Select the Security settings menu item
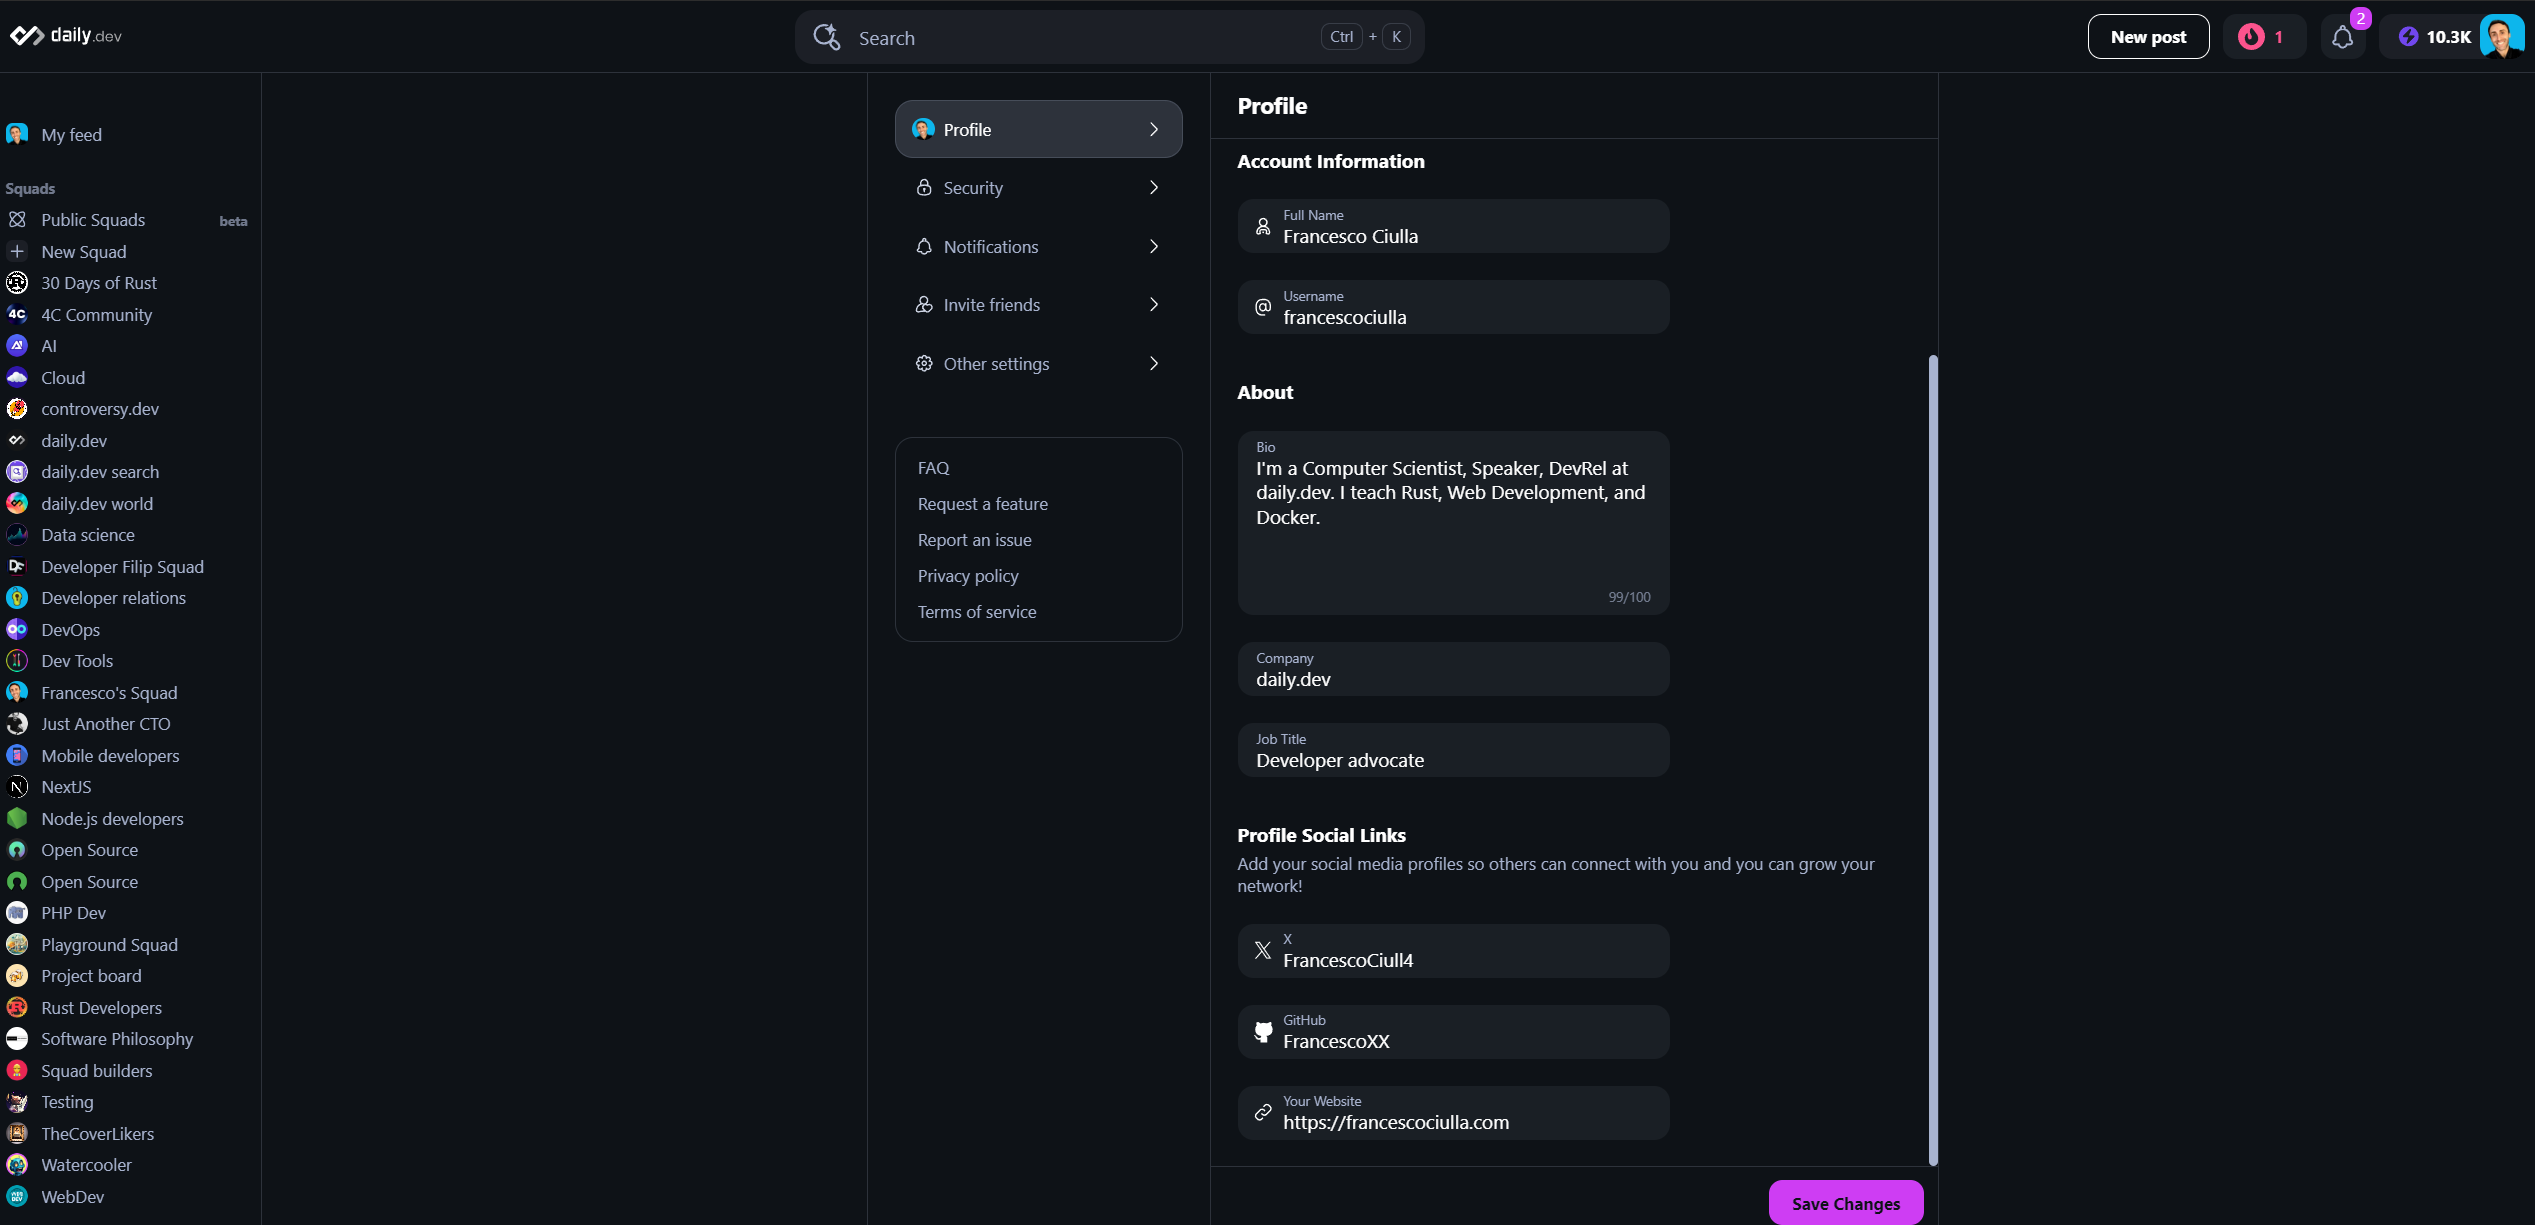Viewport: 2535px width, 1225px height. coord(1038,188)
